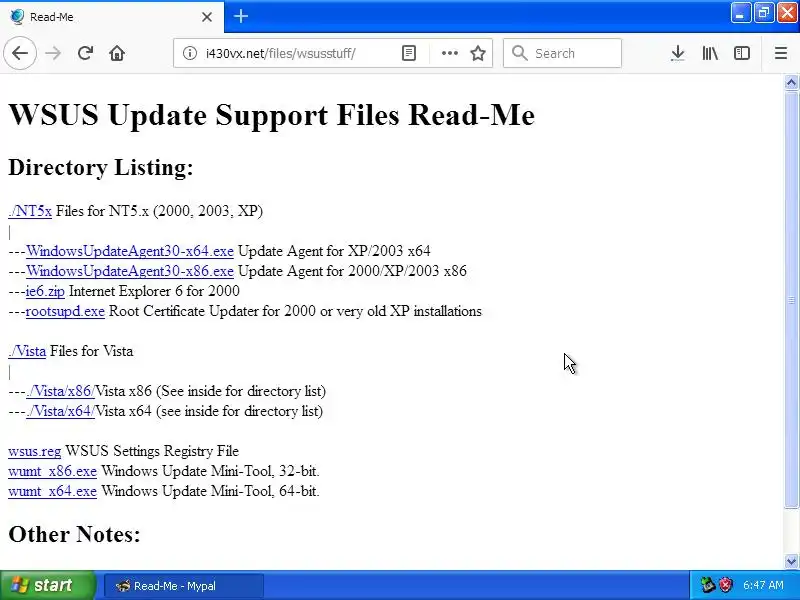Click the vertical scrollbar thumb
The image size is (800, 600).
tap(791, 300)
